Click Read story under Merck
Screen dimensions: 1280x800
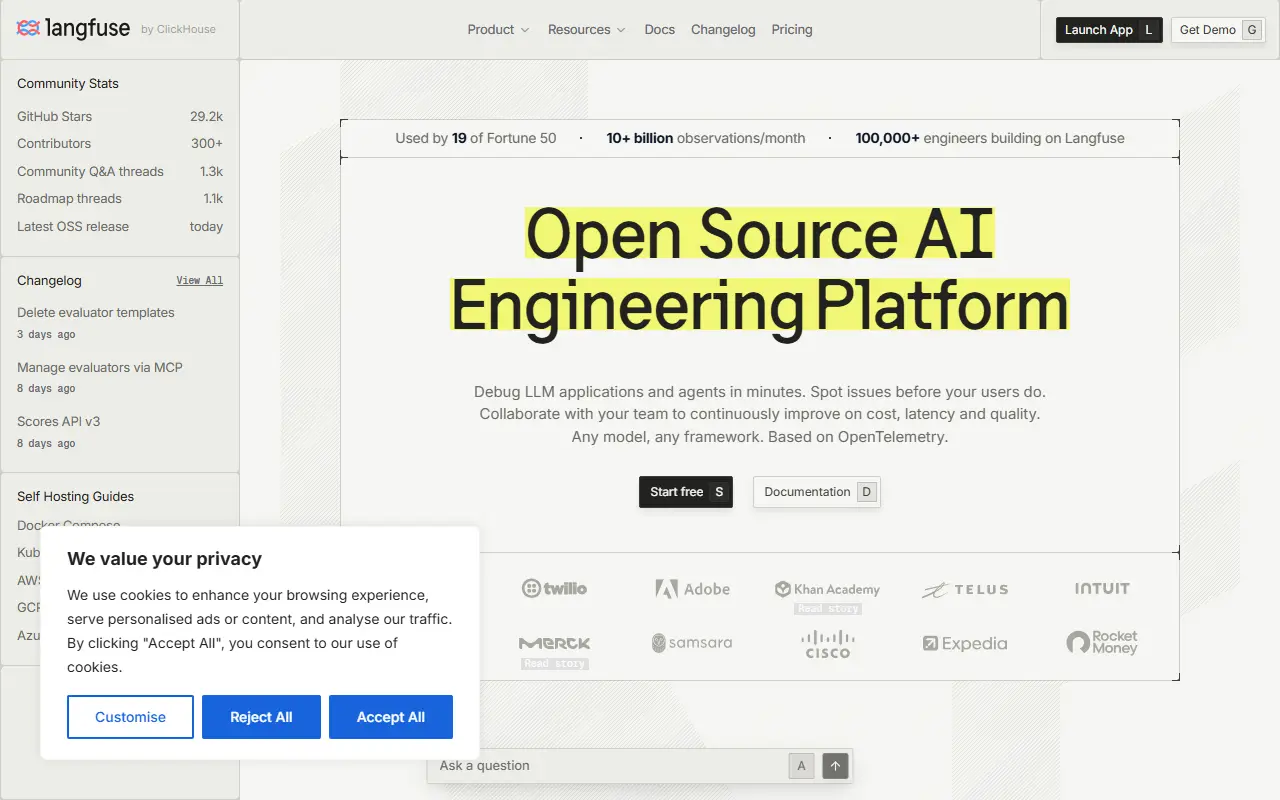[x=555, y=664]
